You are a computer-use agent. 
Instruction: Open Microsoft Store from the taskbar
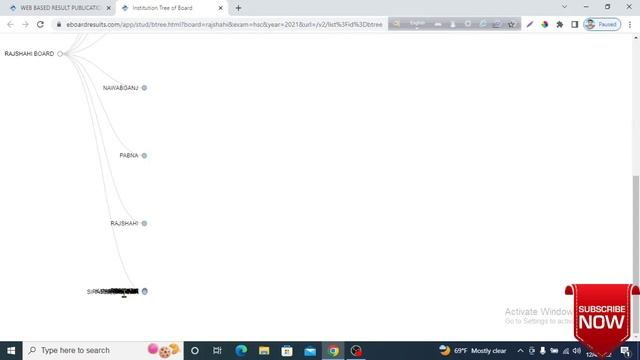click(x=287, y=351)
